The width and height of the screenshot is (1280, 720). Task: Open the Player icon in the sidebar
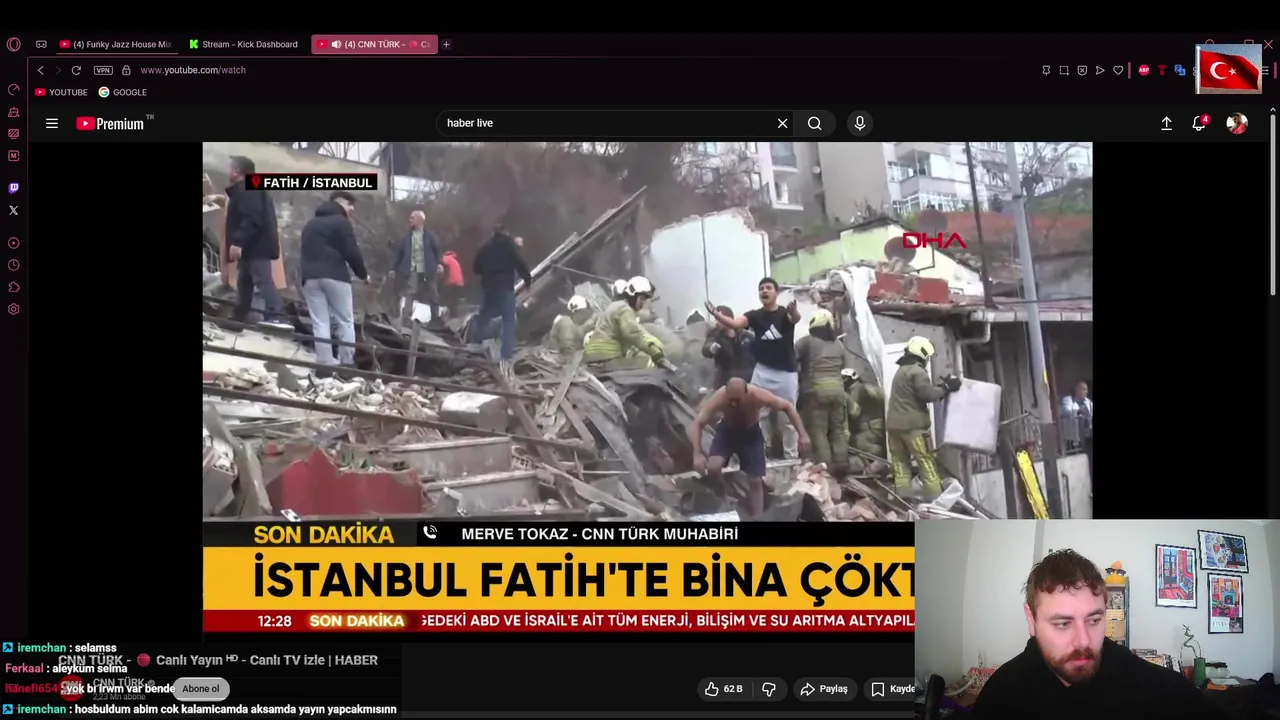[13, 243]
